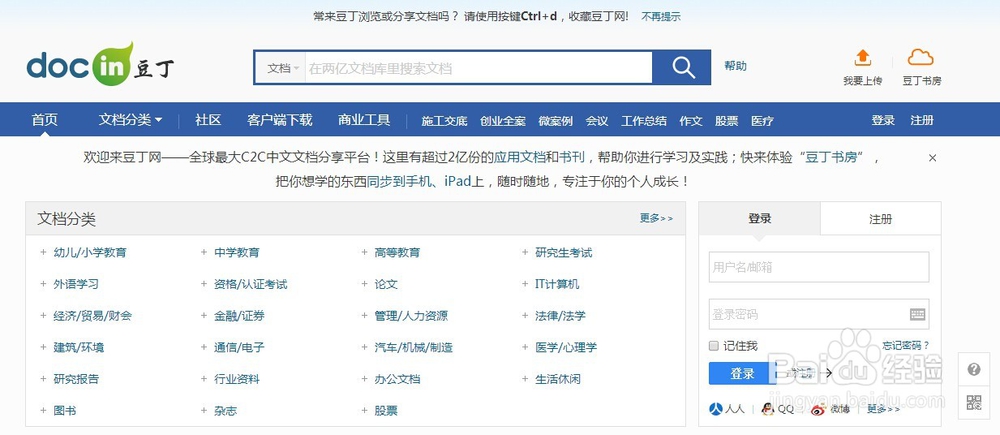Image resolution: width=1000 pixels, height=435 pixels.
Task: Open the 图书 category
Action: point(65,411)
